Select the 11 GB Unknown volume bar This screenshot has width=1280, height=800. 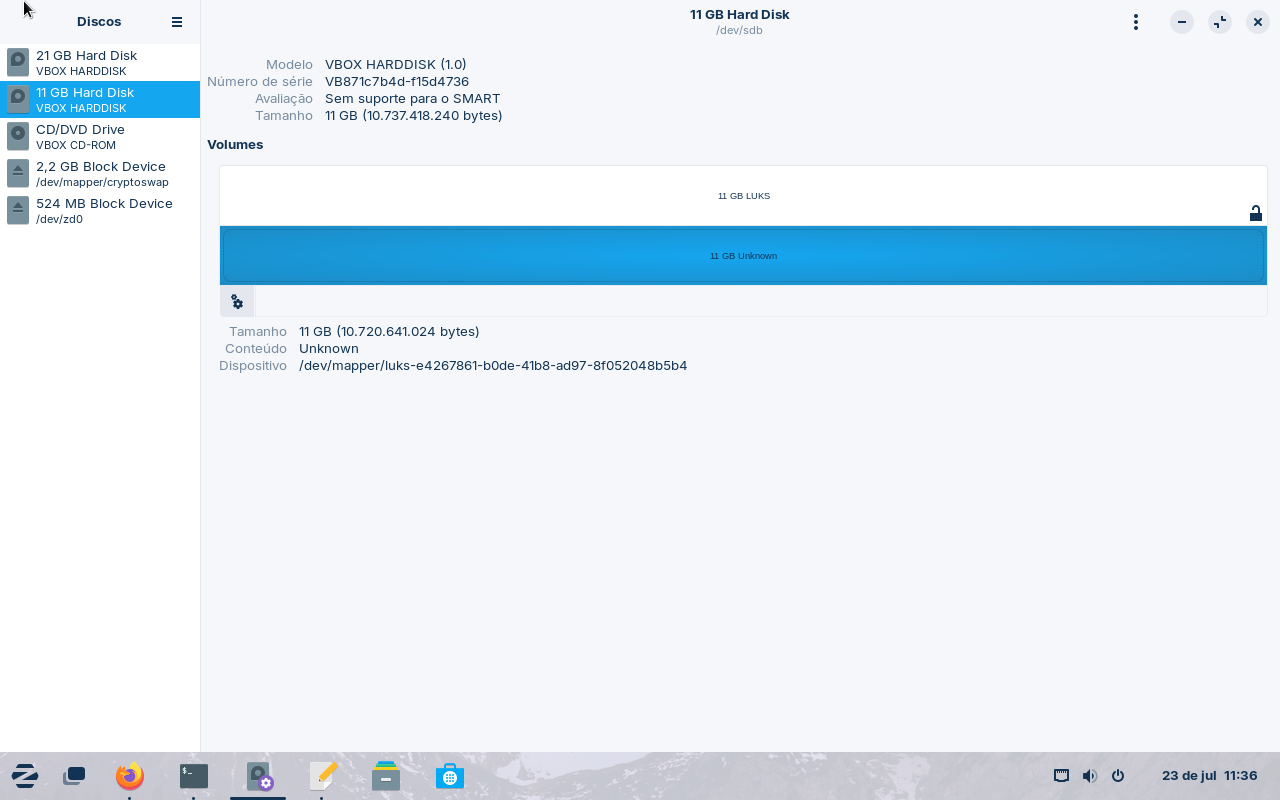[743, 256]
